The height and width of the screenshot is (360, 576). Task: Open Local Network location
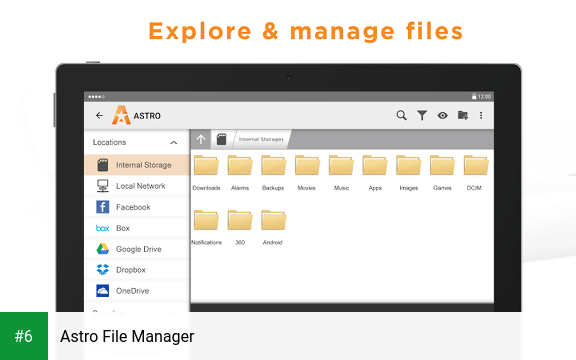click(x=137, y=186)
